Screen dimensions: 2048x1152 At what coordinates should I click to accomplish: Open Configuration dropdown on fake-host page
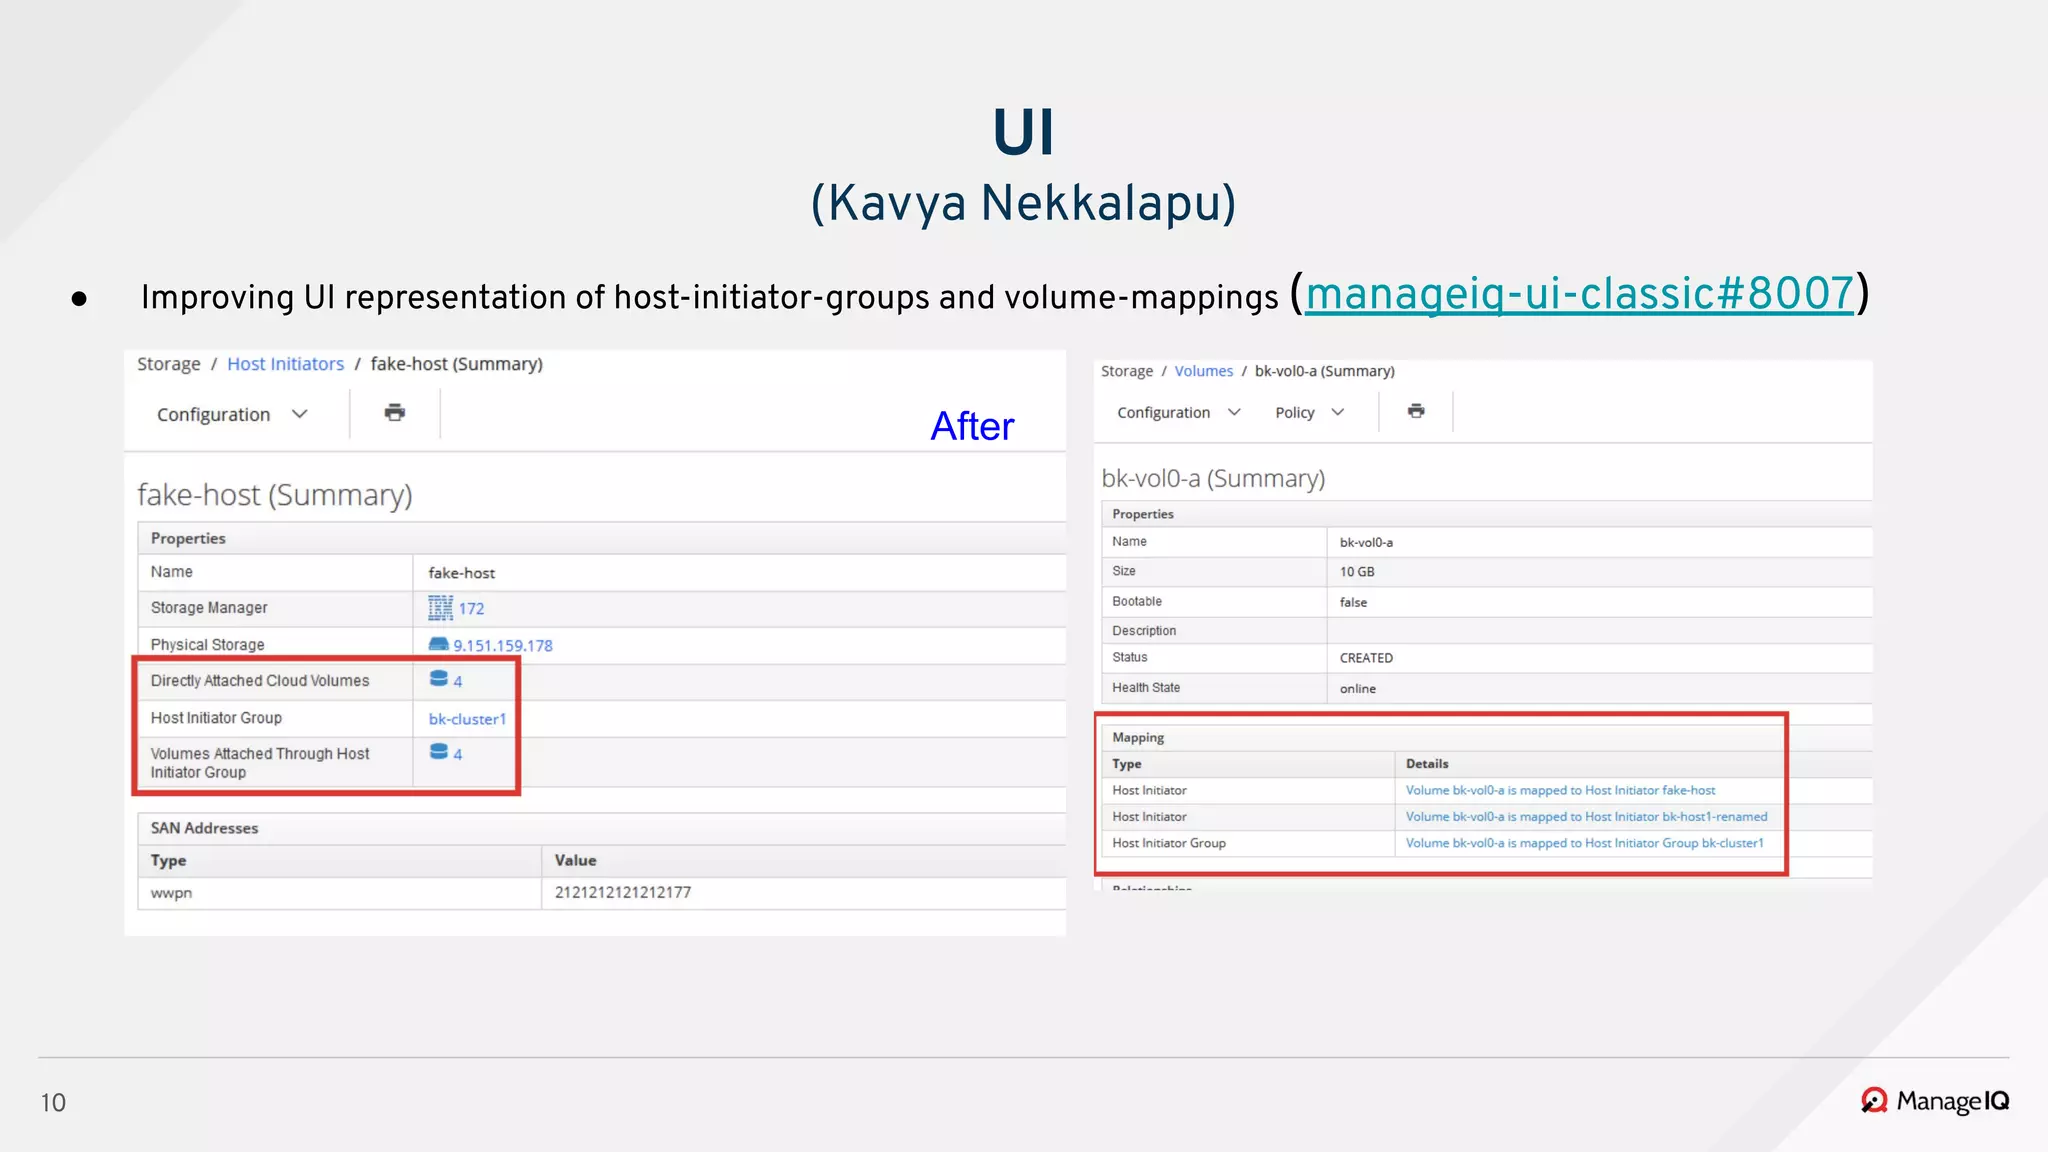pos(232,414)
